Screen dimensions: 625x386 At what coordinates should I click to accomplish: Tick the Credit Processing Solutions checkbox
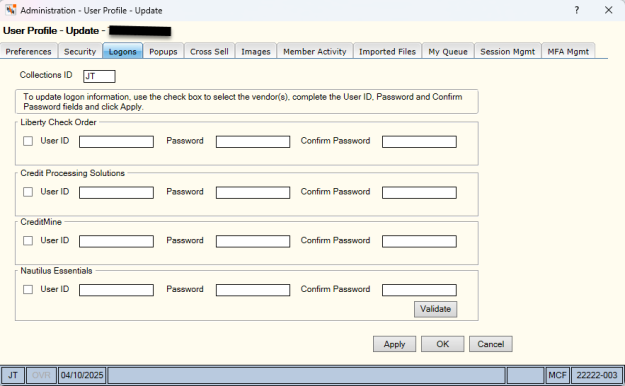(28, 192)
